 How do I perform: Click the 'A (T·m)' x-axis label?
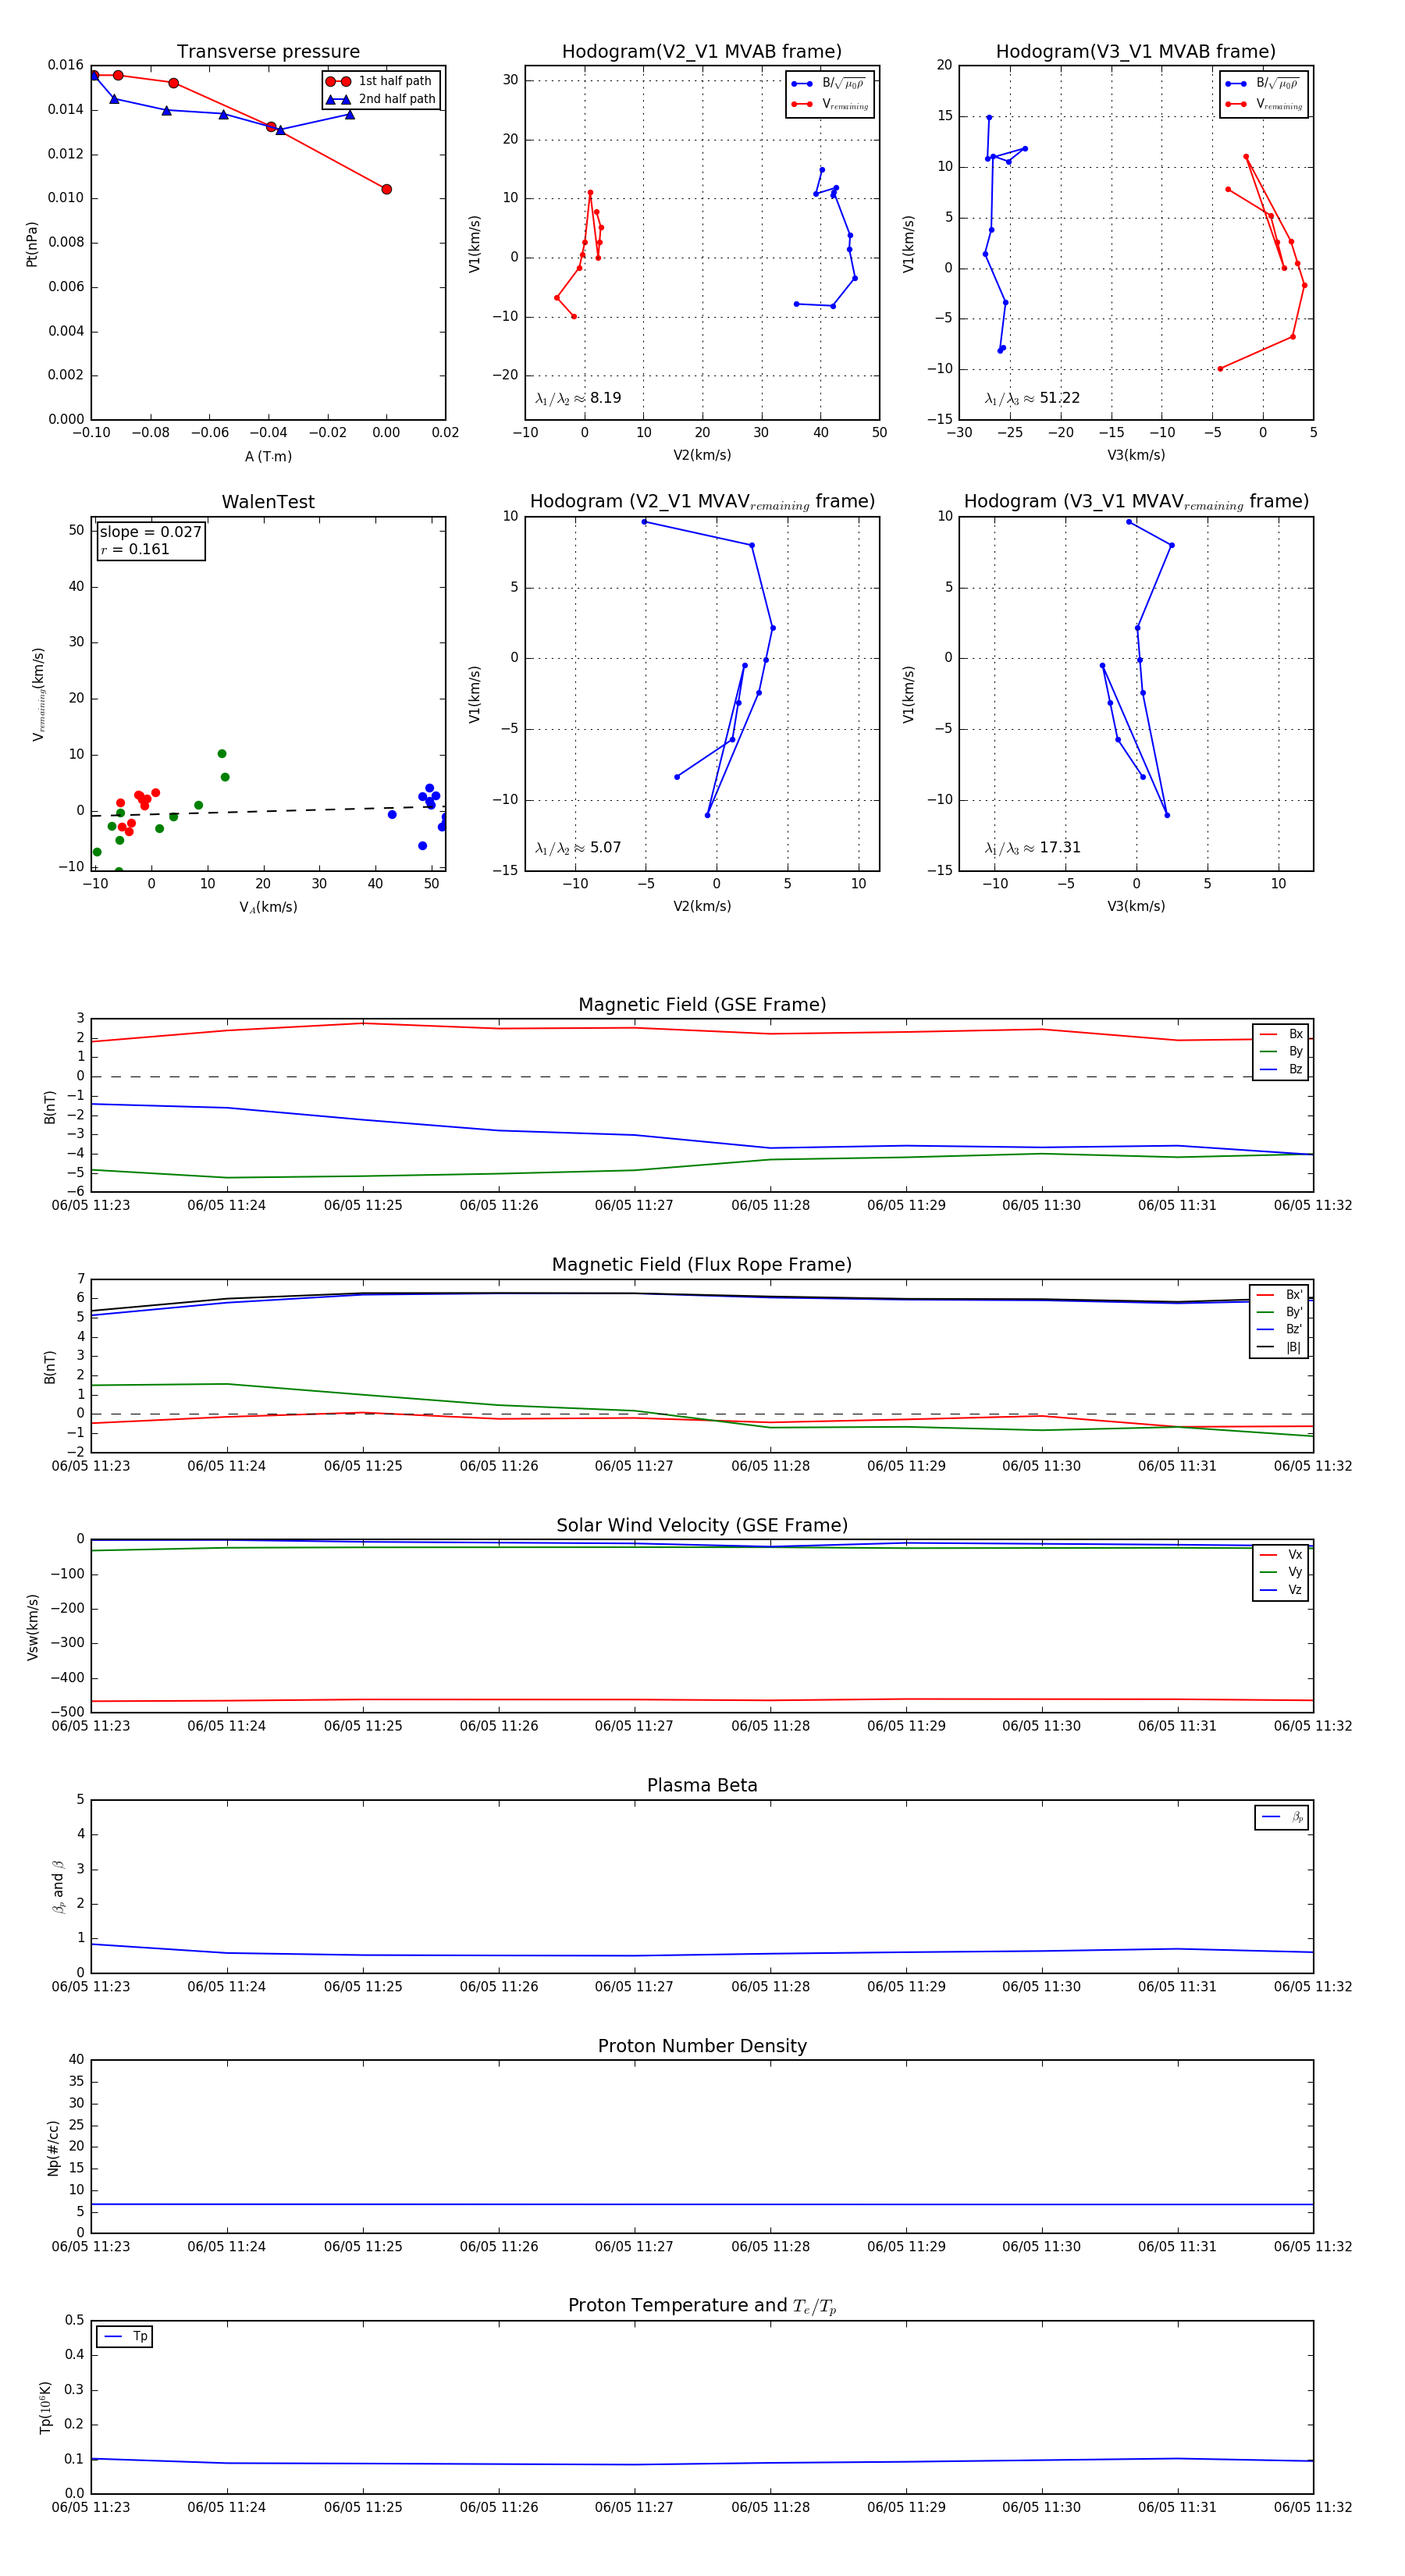pos(268,457)
